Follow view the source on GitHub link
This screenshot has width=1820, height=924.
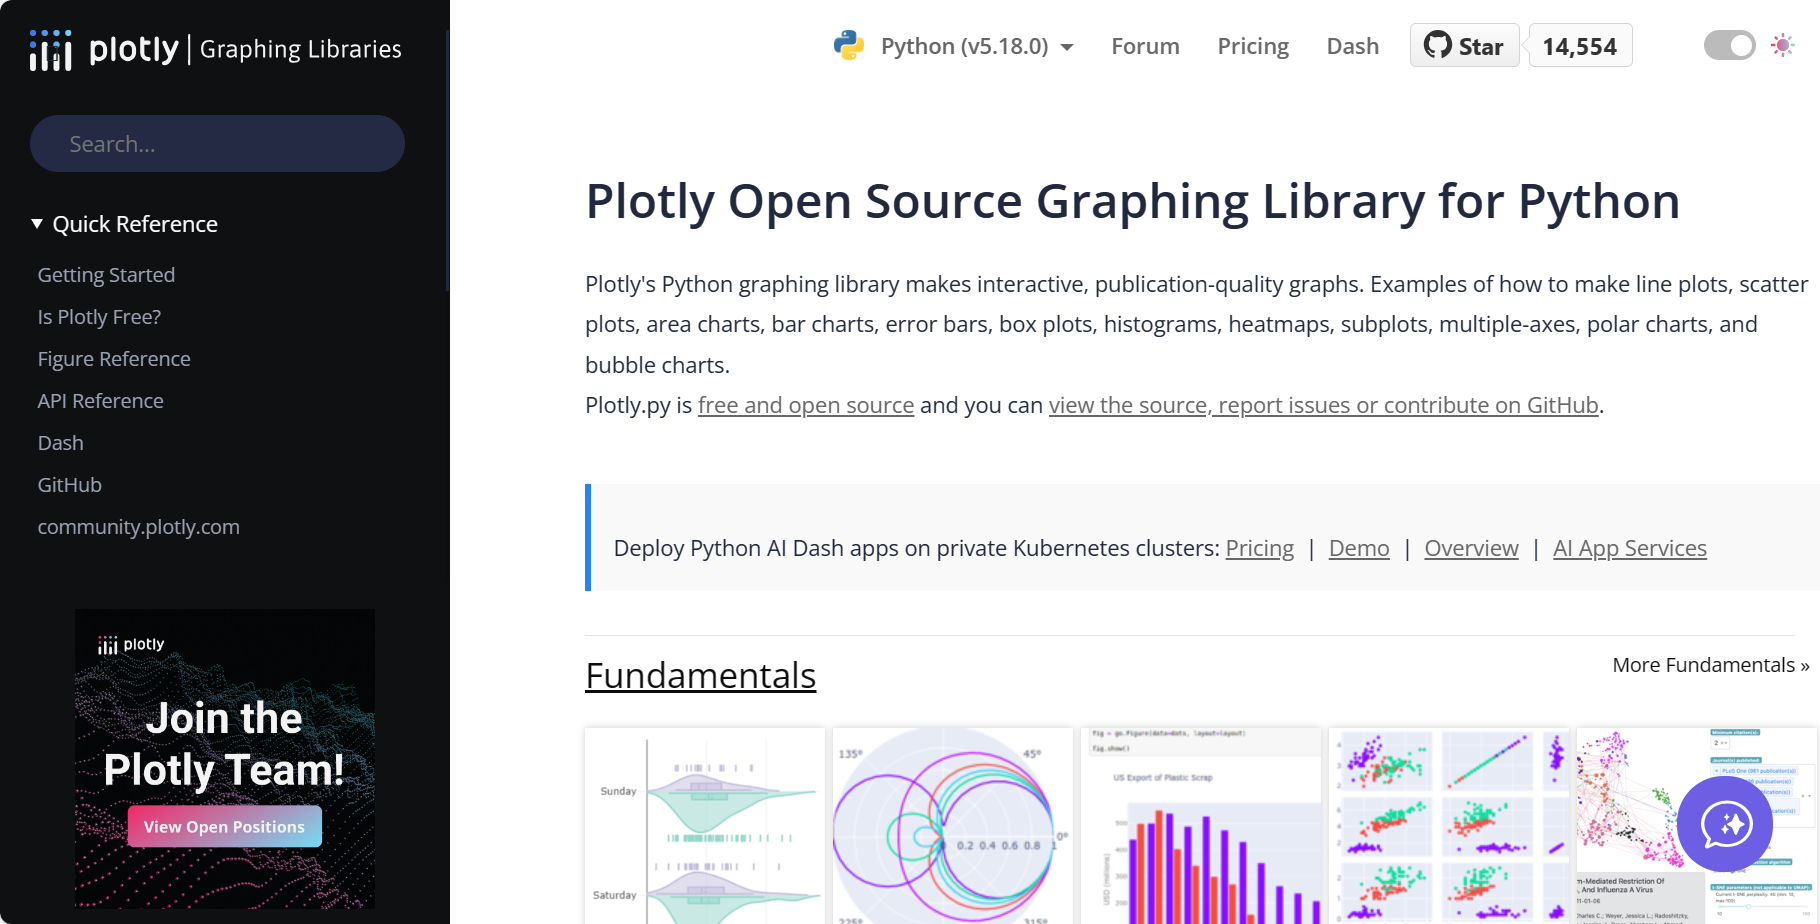point(1324,405)
